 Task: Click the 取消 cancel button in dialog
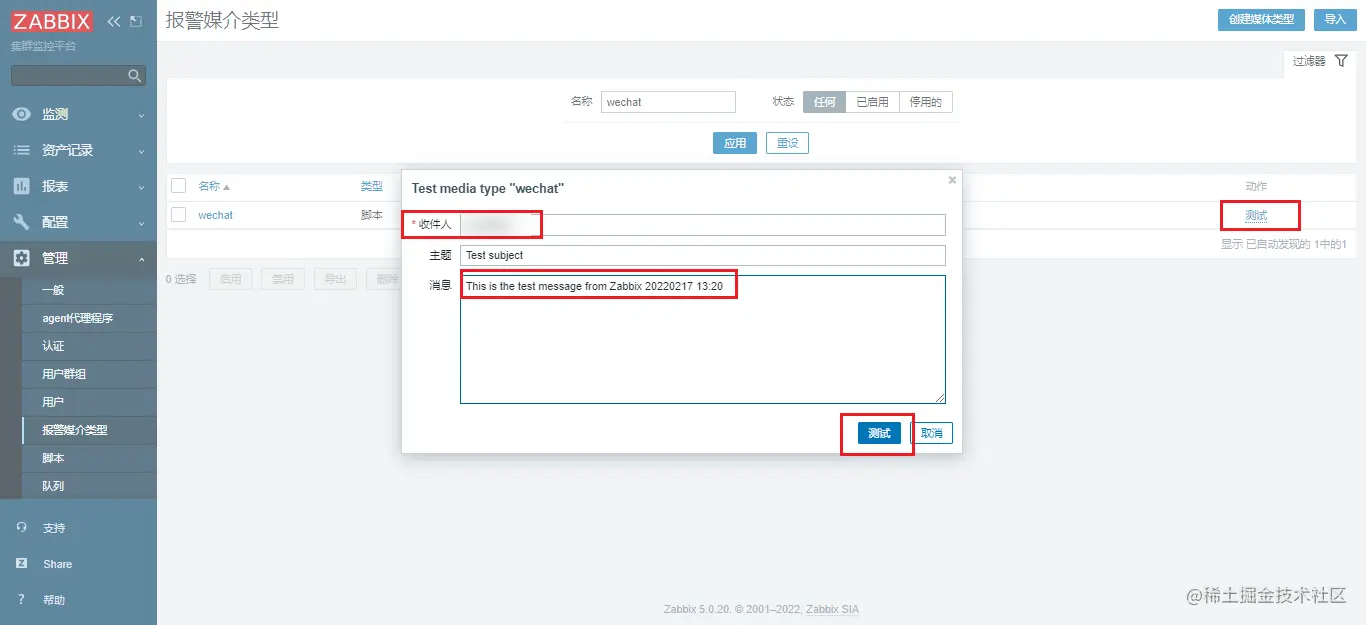tap(931, 433)
